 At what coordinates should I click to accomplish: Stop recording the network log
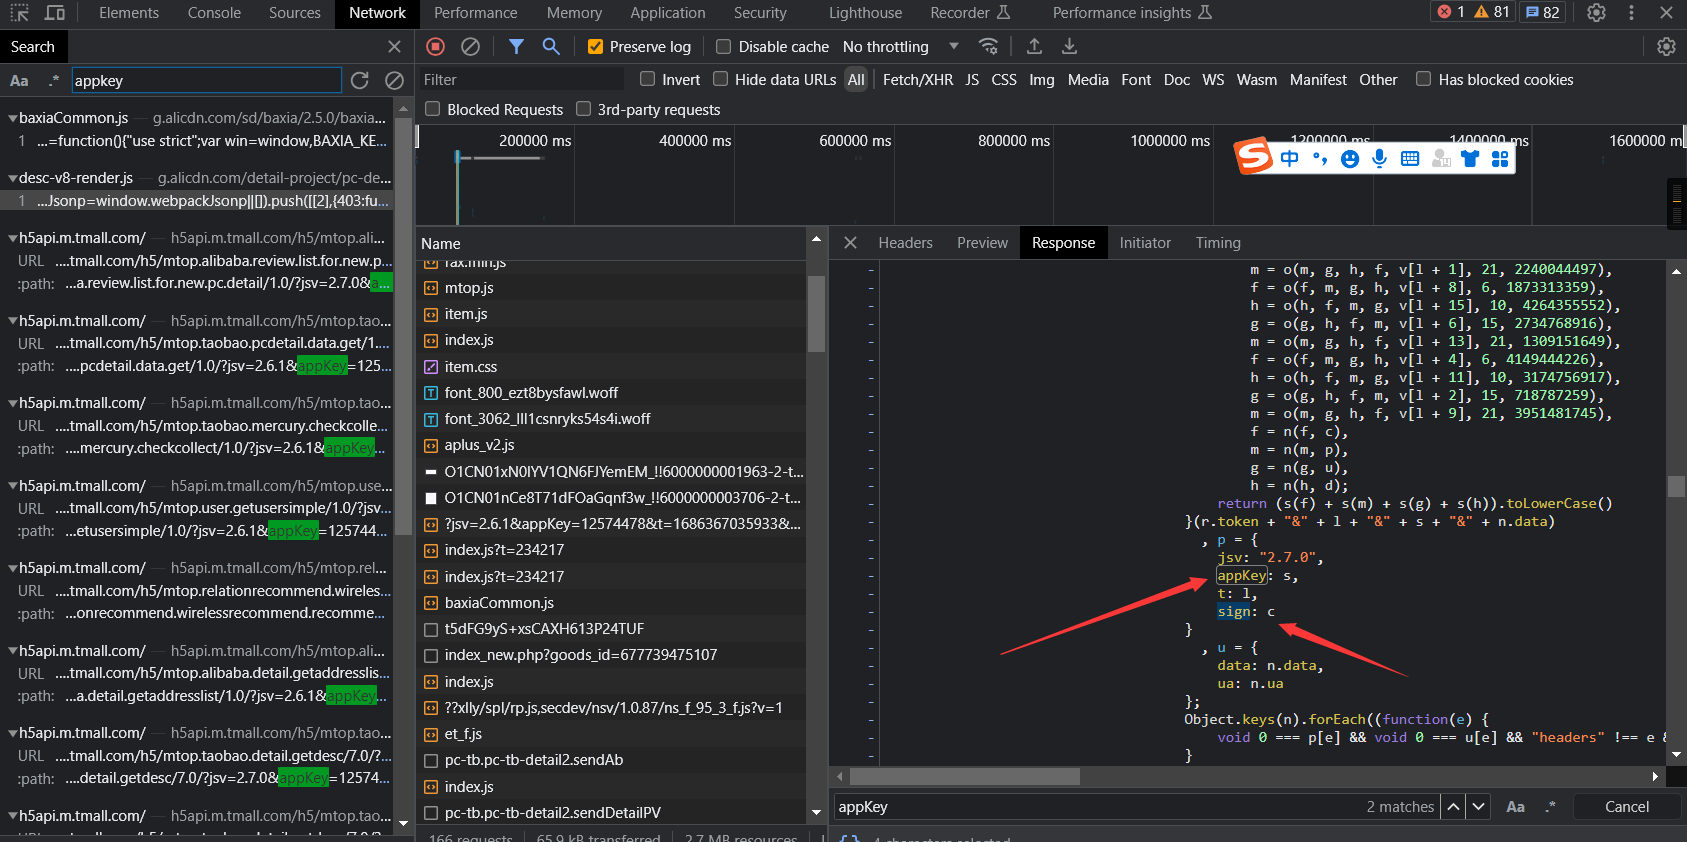click(x=435, y=46)
